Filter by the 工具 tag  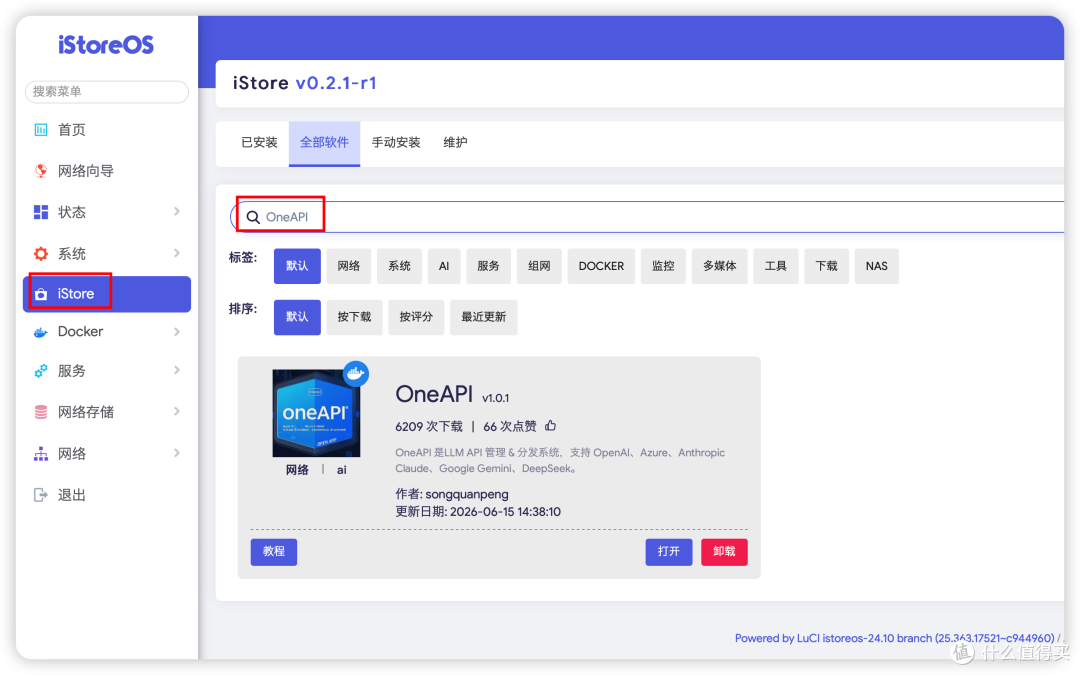pyautogui.click(x=776, y=266)
